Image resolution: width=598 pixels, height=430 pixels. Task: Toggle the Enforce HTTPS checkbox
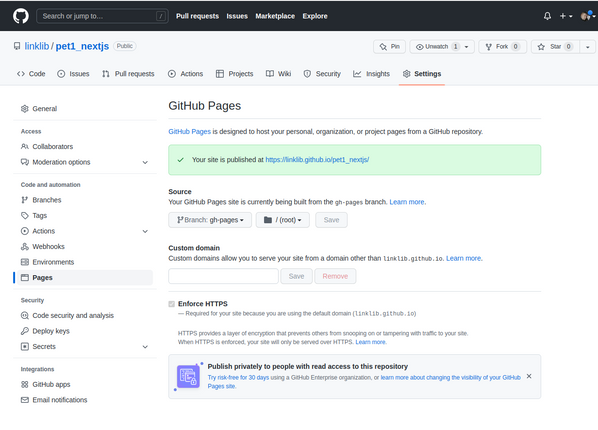point(172,304)
